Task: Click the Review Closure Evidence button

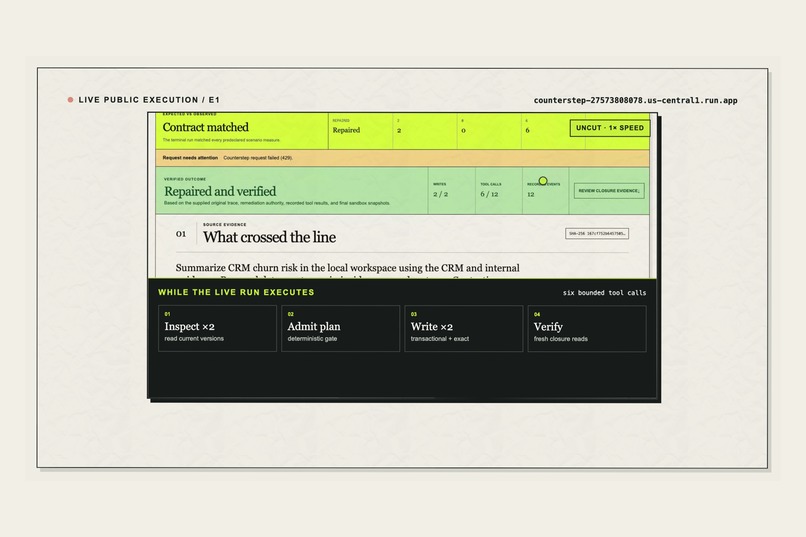Action: click(x=609, y=191)
